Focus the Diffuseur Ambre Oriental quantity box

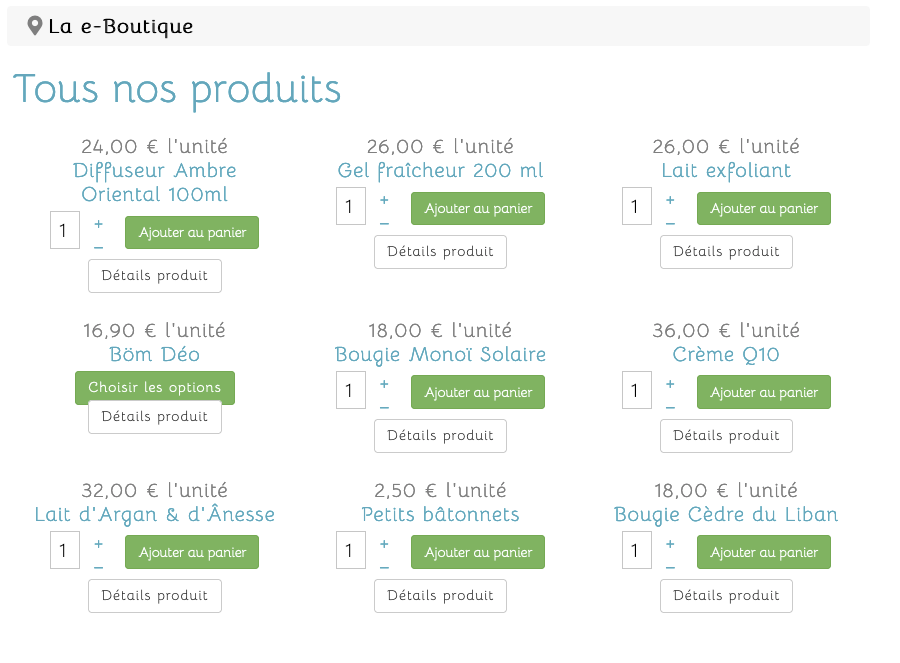pyautogui.click(x=65, y=230)
